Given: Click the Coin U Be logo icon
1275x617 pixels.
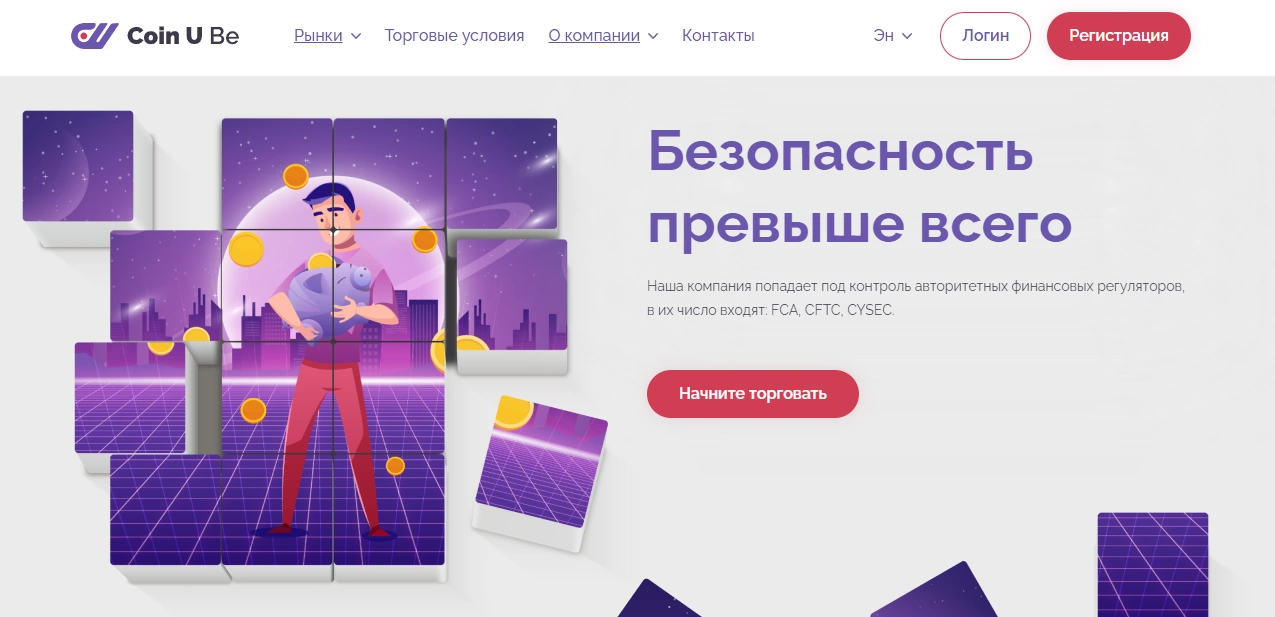Looking at the screenshot, I should pyautogui.click(x=94, y=36).
